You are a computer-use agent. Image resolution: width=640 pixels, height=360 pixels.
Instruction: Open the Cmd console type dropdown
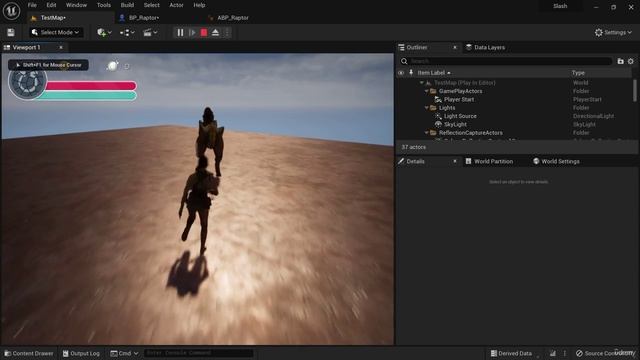tap(124, 353)
